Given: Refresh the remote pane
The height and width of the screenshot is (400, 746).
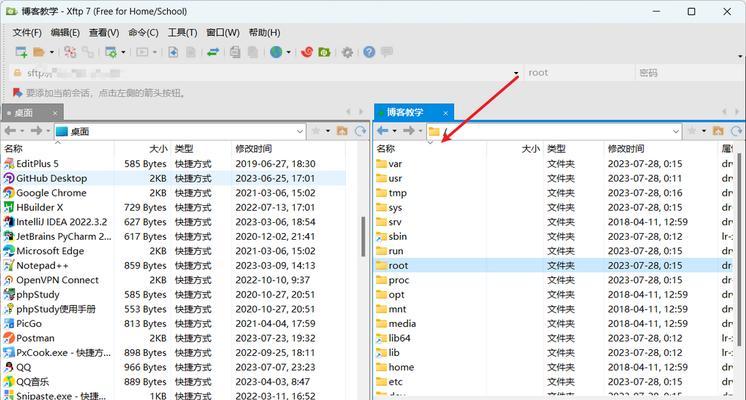Looking at the screenshot, I should click(x=736, y=130).
